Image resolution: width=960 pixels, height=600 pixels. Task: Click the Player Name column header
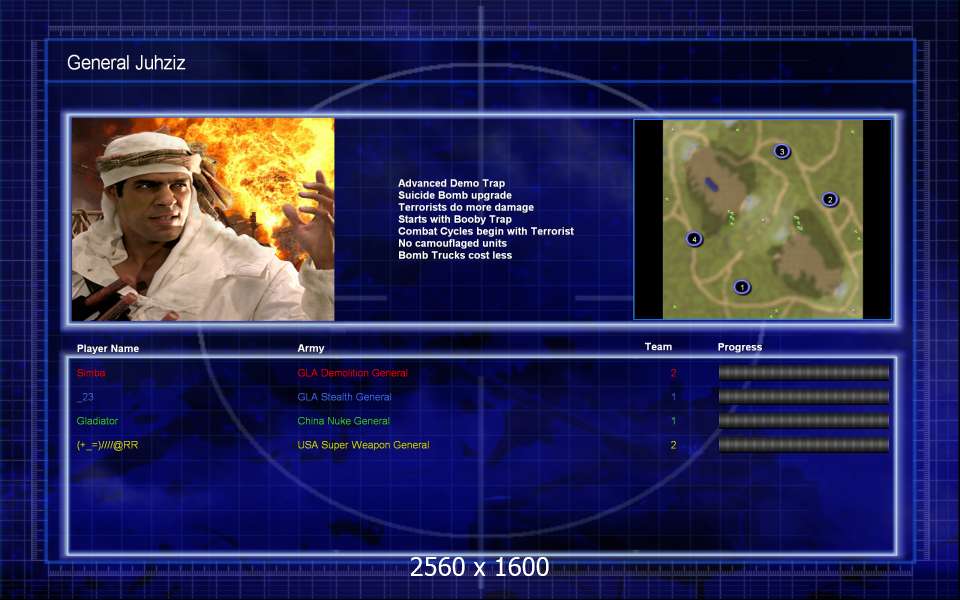tap(108, 348)
